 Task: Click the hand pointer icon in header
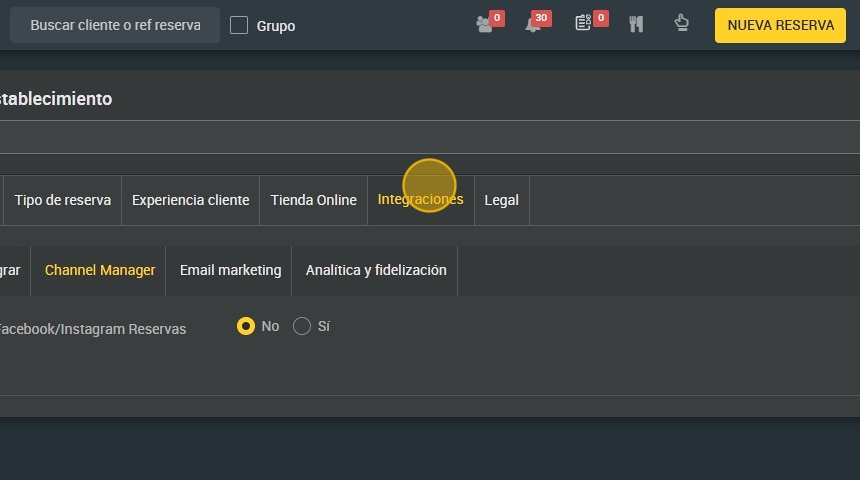coord(681,23)
